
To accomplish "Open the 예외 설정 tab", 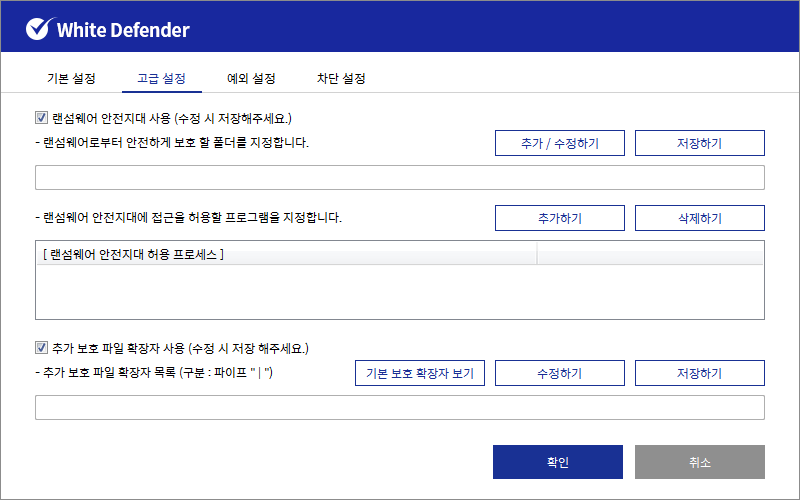I will (x=251, y=78).
